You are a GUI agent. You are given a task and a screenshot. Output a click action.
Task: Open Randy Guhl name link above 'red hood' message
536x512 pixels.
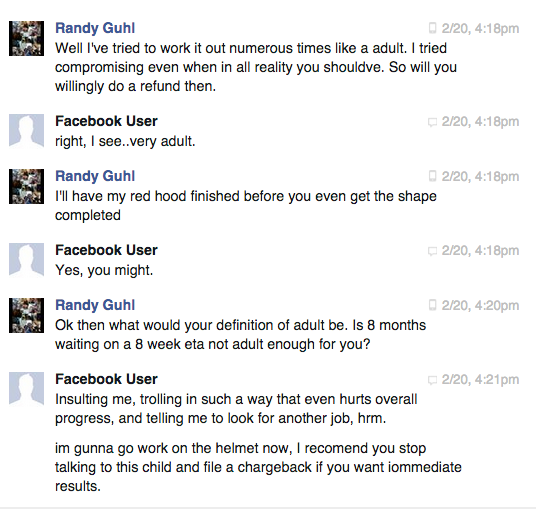tap(95, 176)
